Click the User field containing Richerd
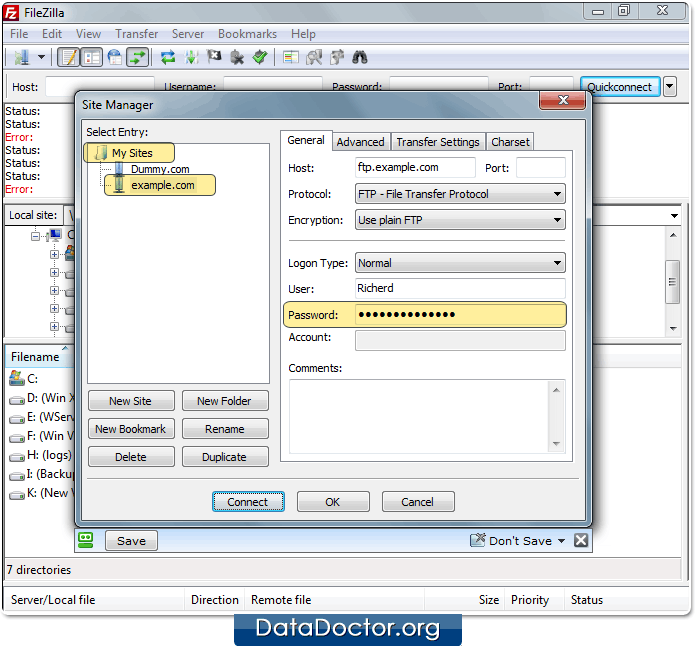 click(460, 288)
